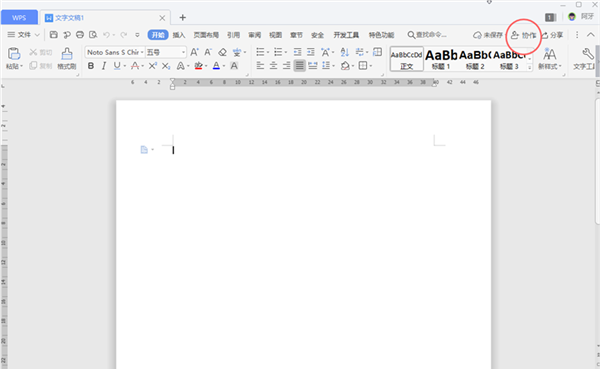Collapse the ribbon with the up chevron
This screenshot has width=600, height=369.
pos(591,35)
